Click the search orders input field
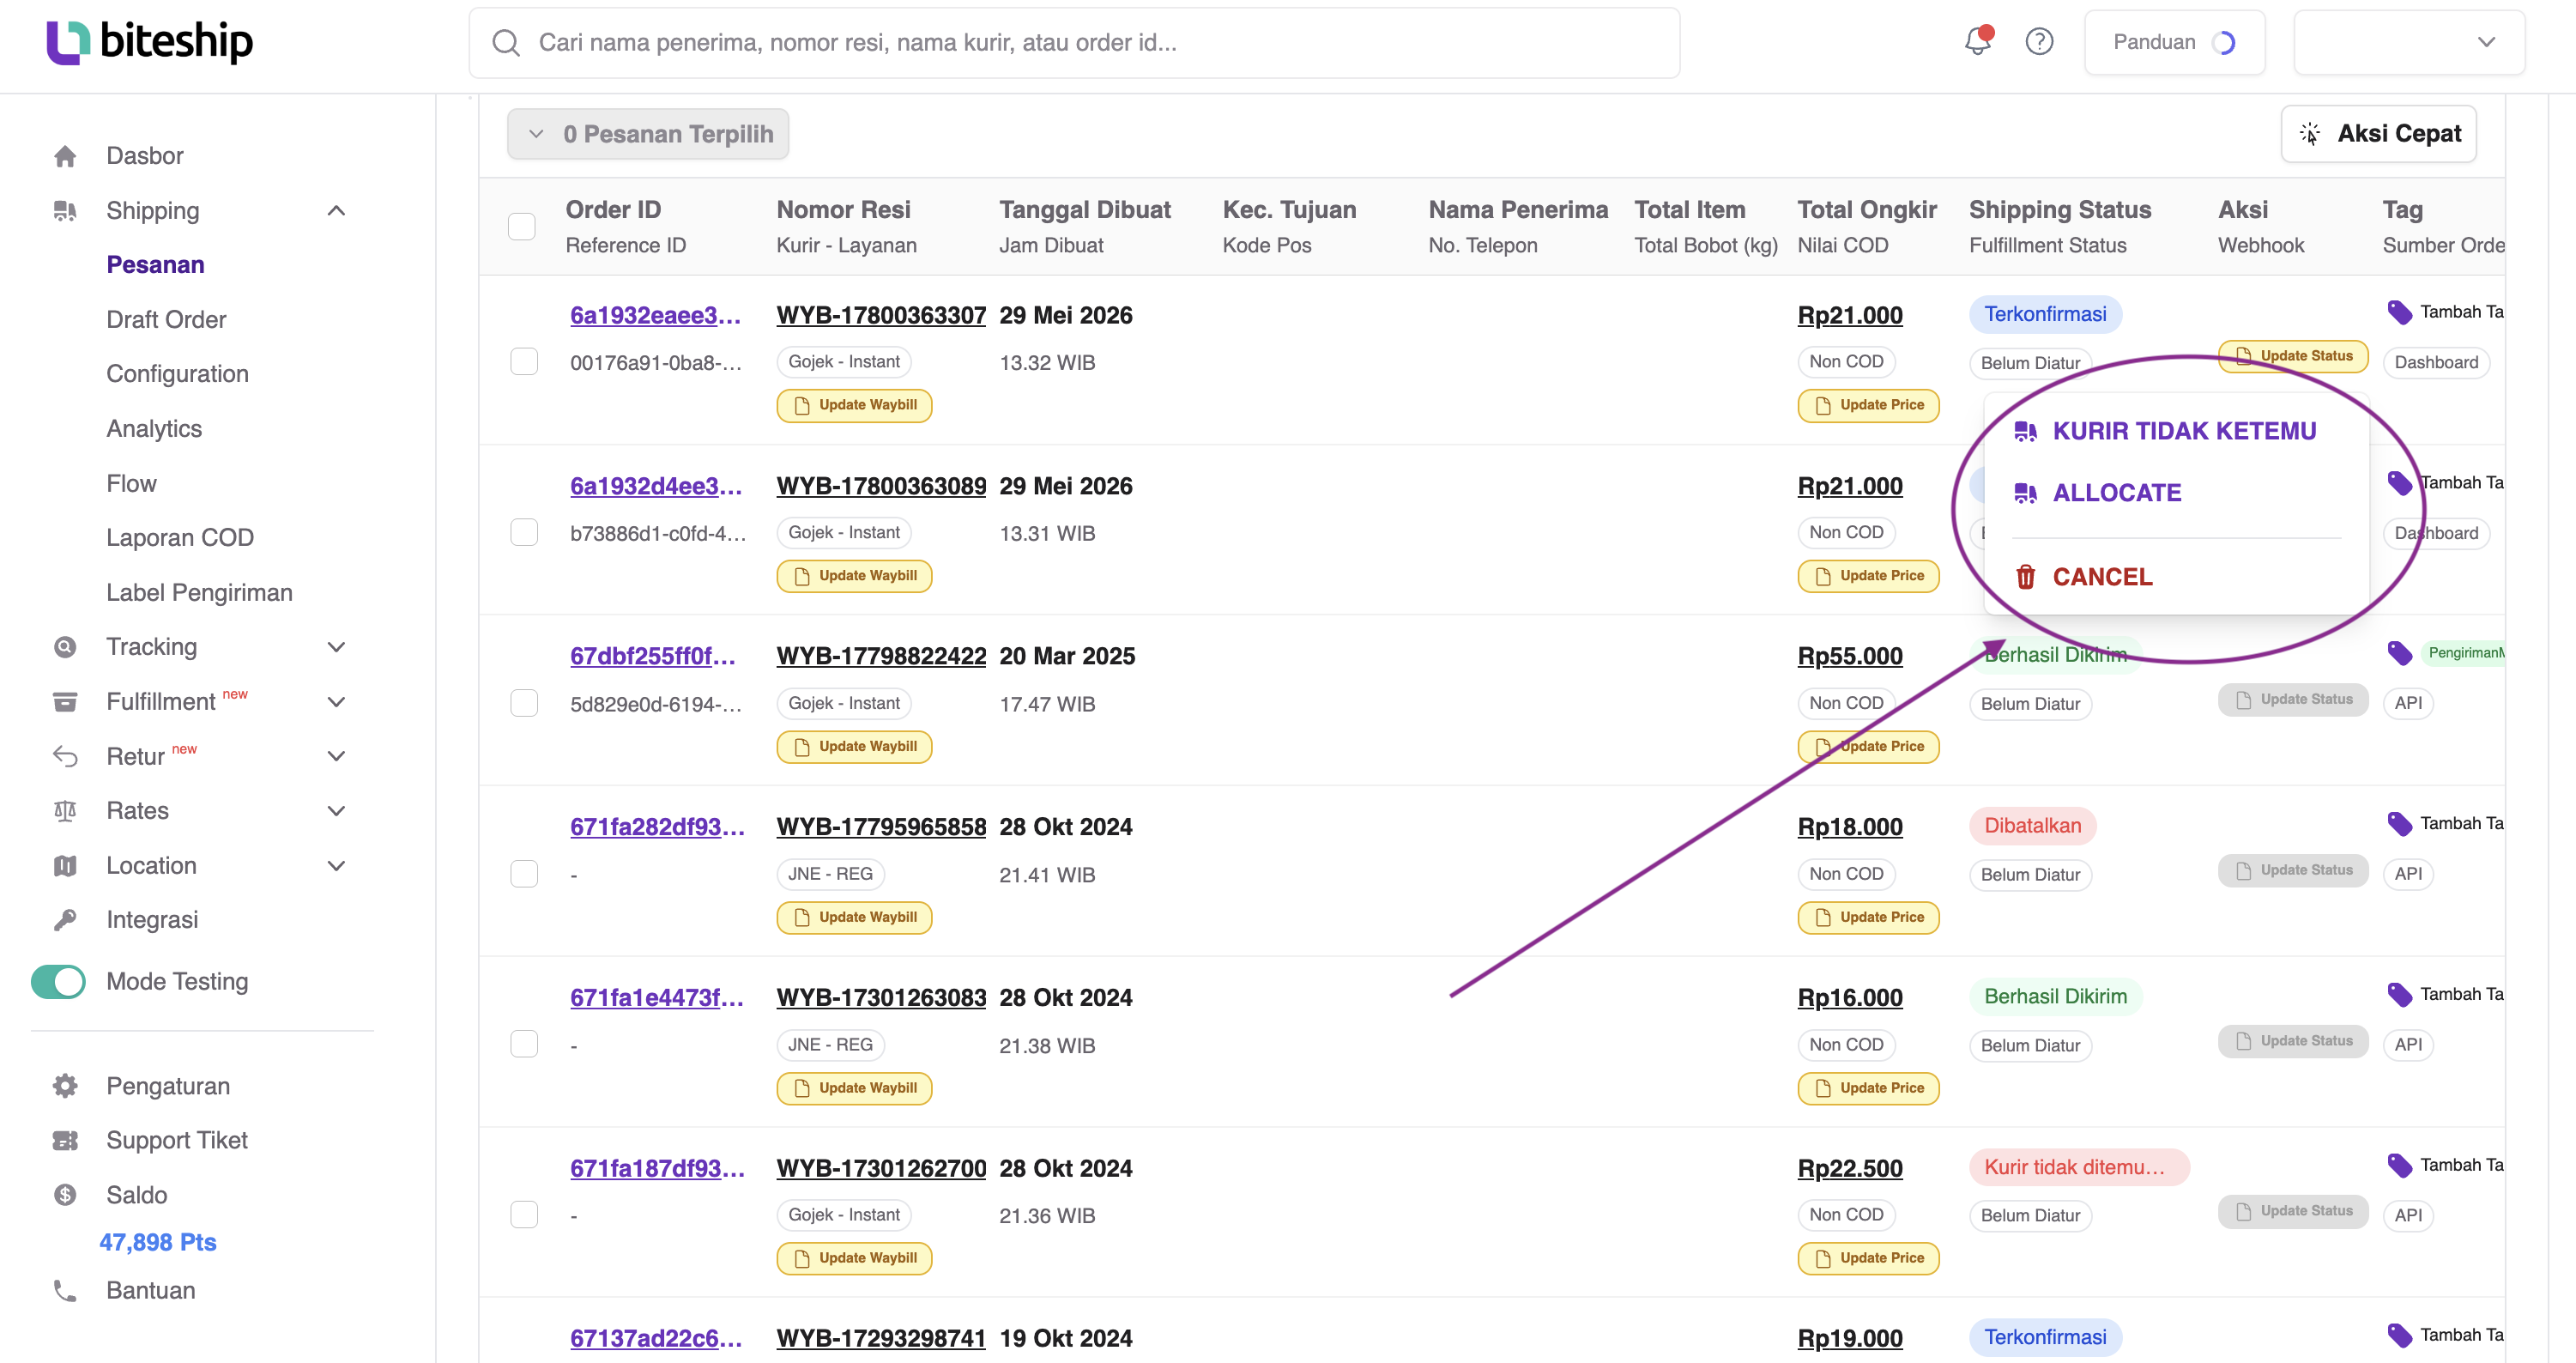This screenshot has height=1363, width=2576. pyautogui.click(x=1074, y=43)
